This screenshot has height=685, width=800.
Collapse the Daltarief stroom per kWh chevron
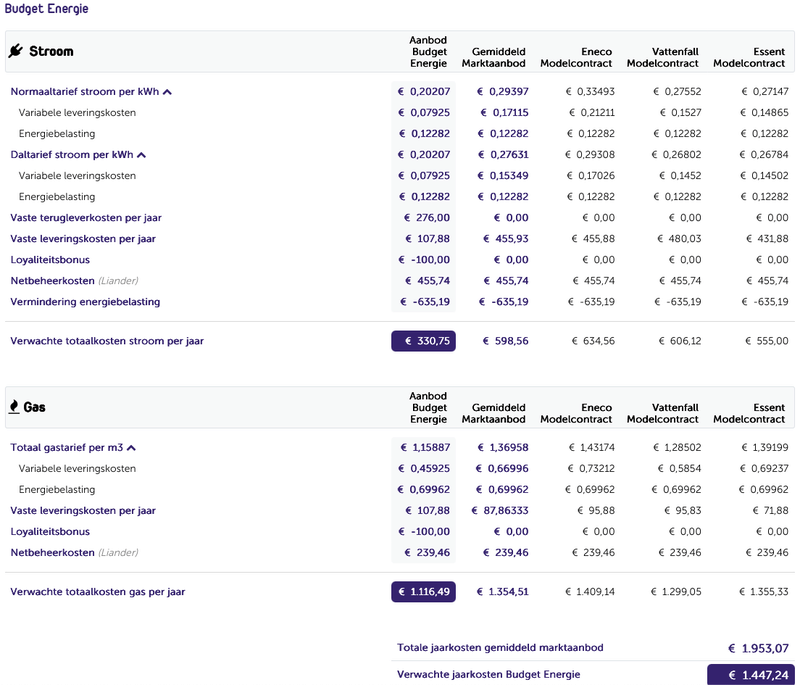[x=141, y=155]
